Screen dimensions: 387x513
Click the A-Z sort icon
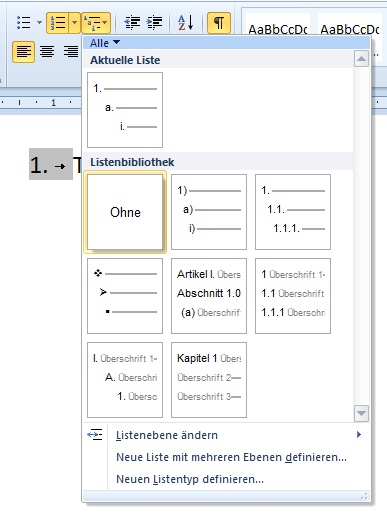click(186, 23)
